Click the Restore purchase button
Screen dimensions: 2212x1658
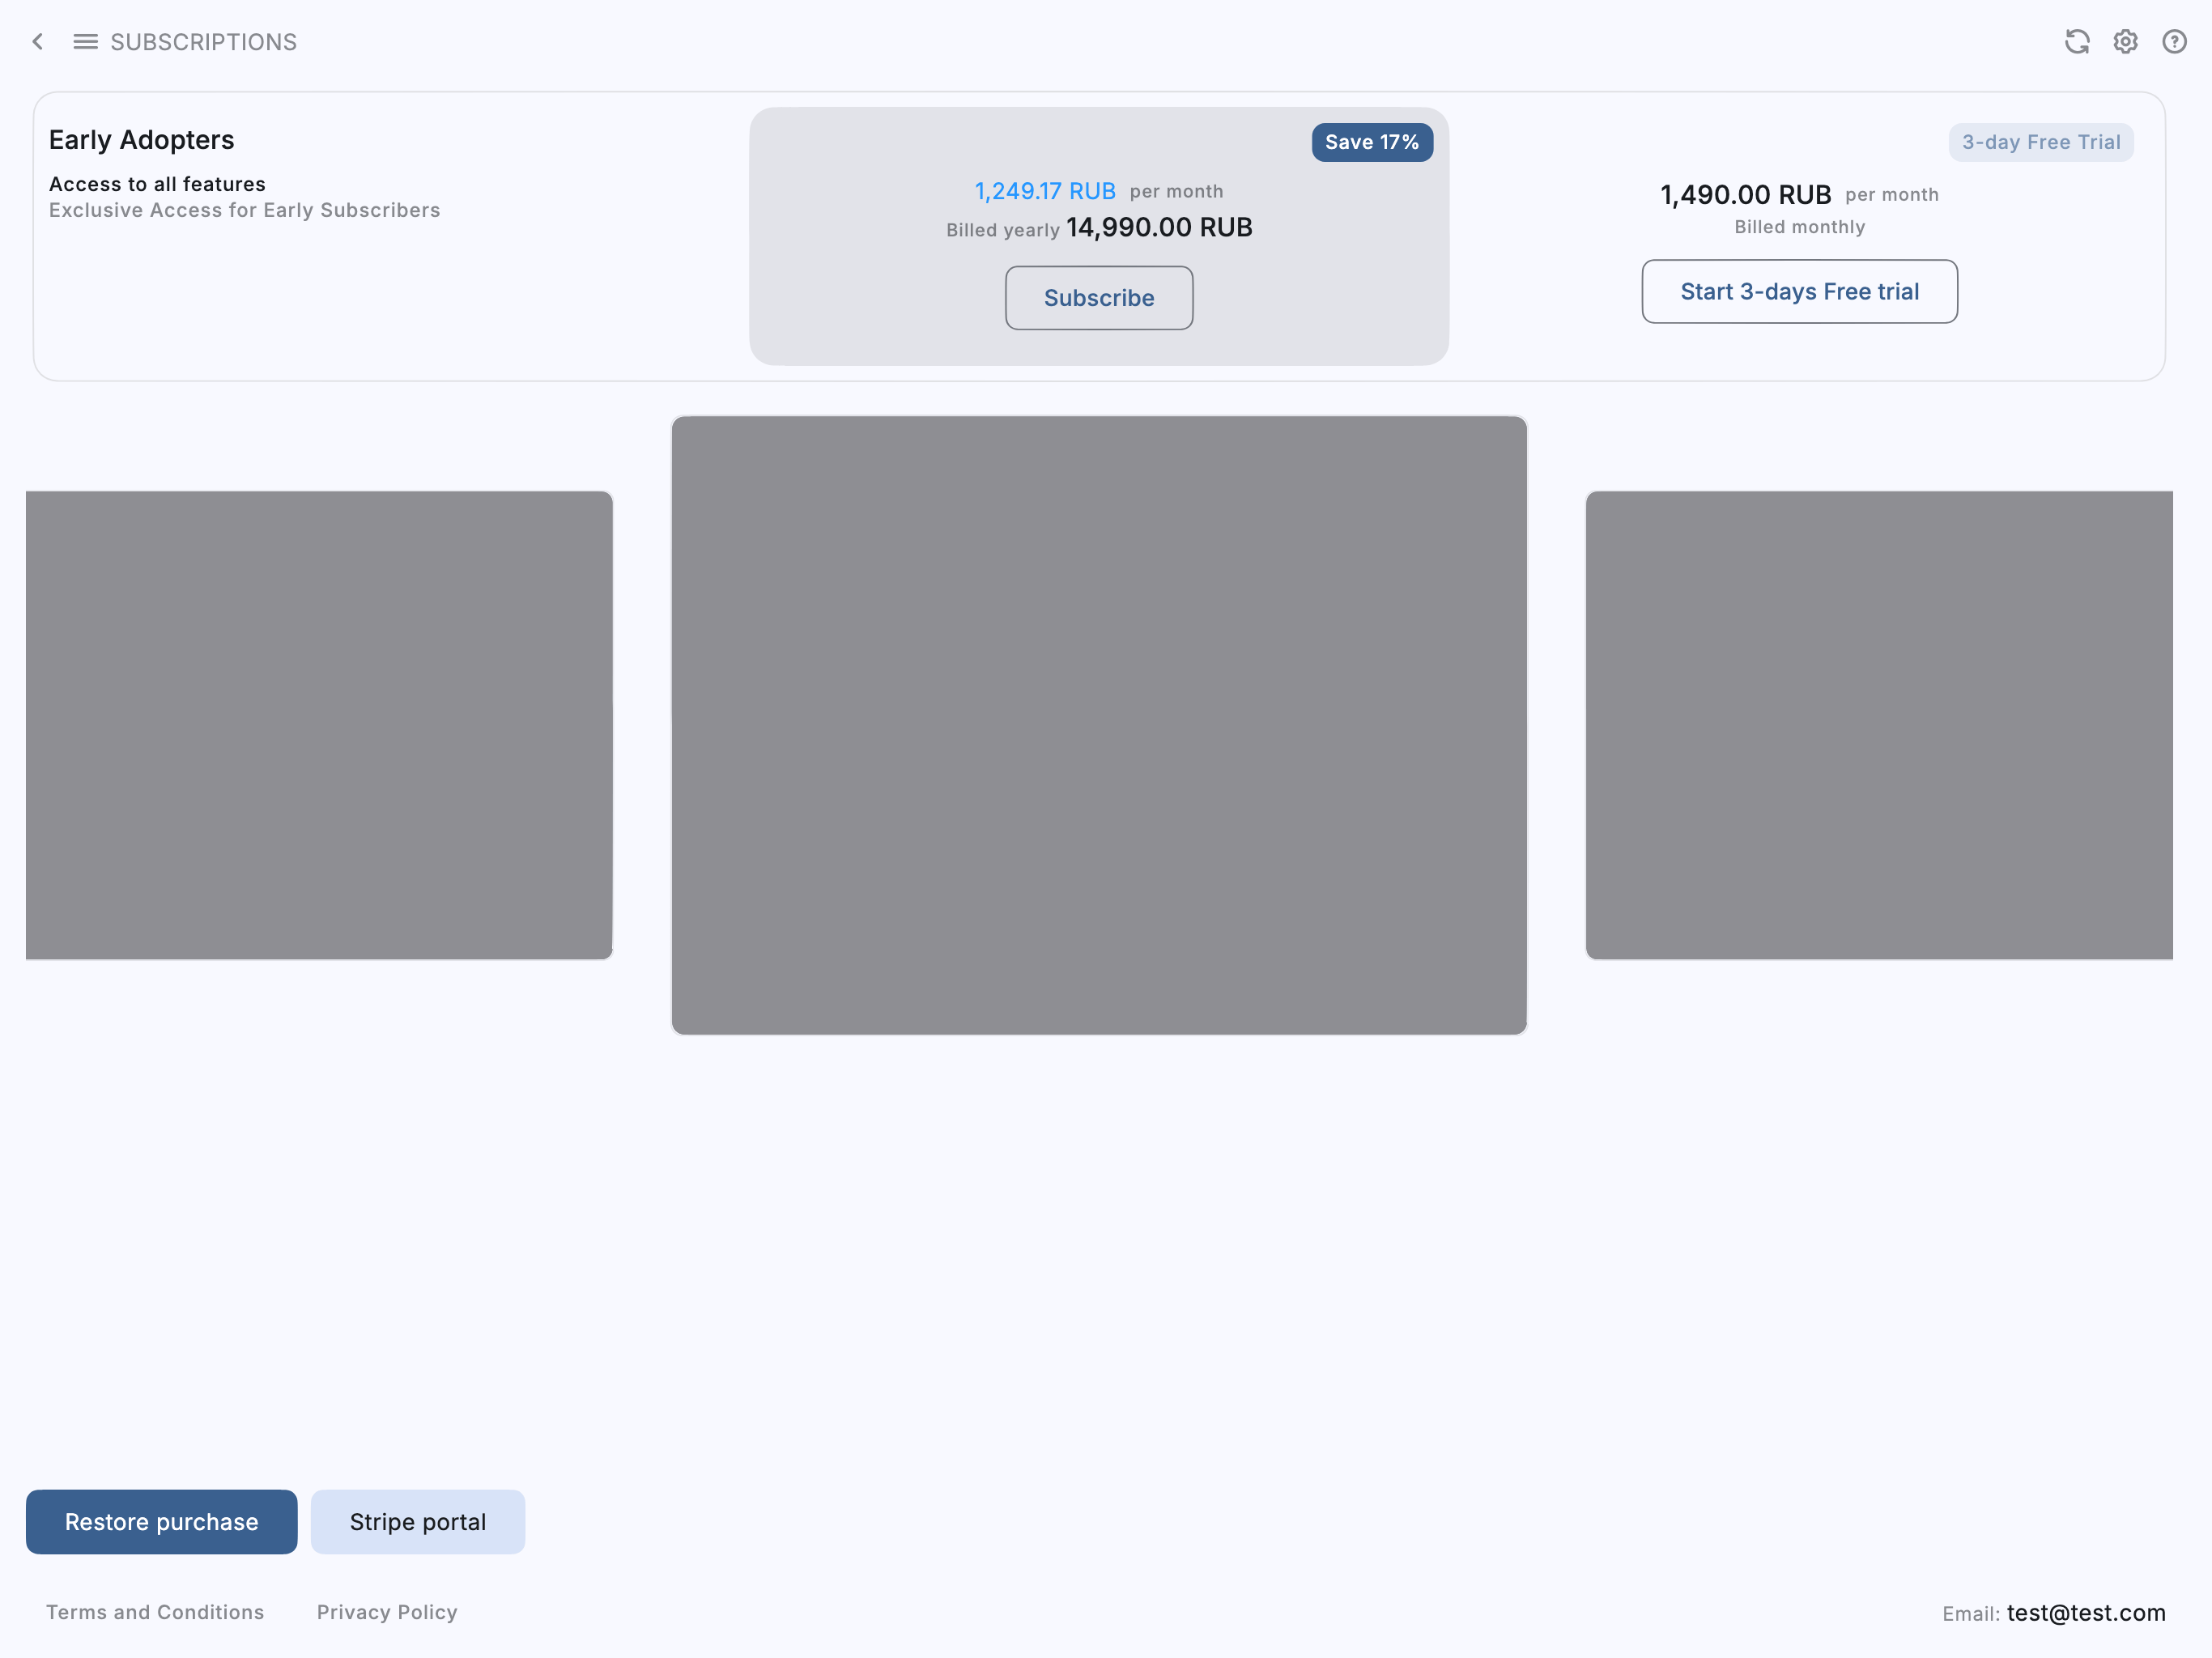tap(161, 1522)
